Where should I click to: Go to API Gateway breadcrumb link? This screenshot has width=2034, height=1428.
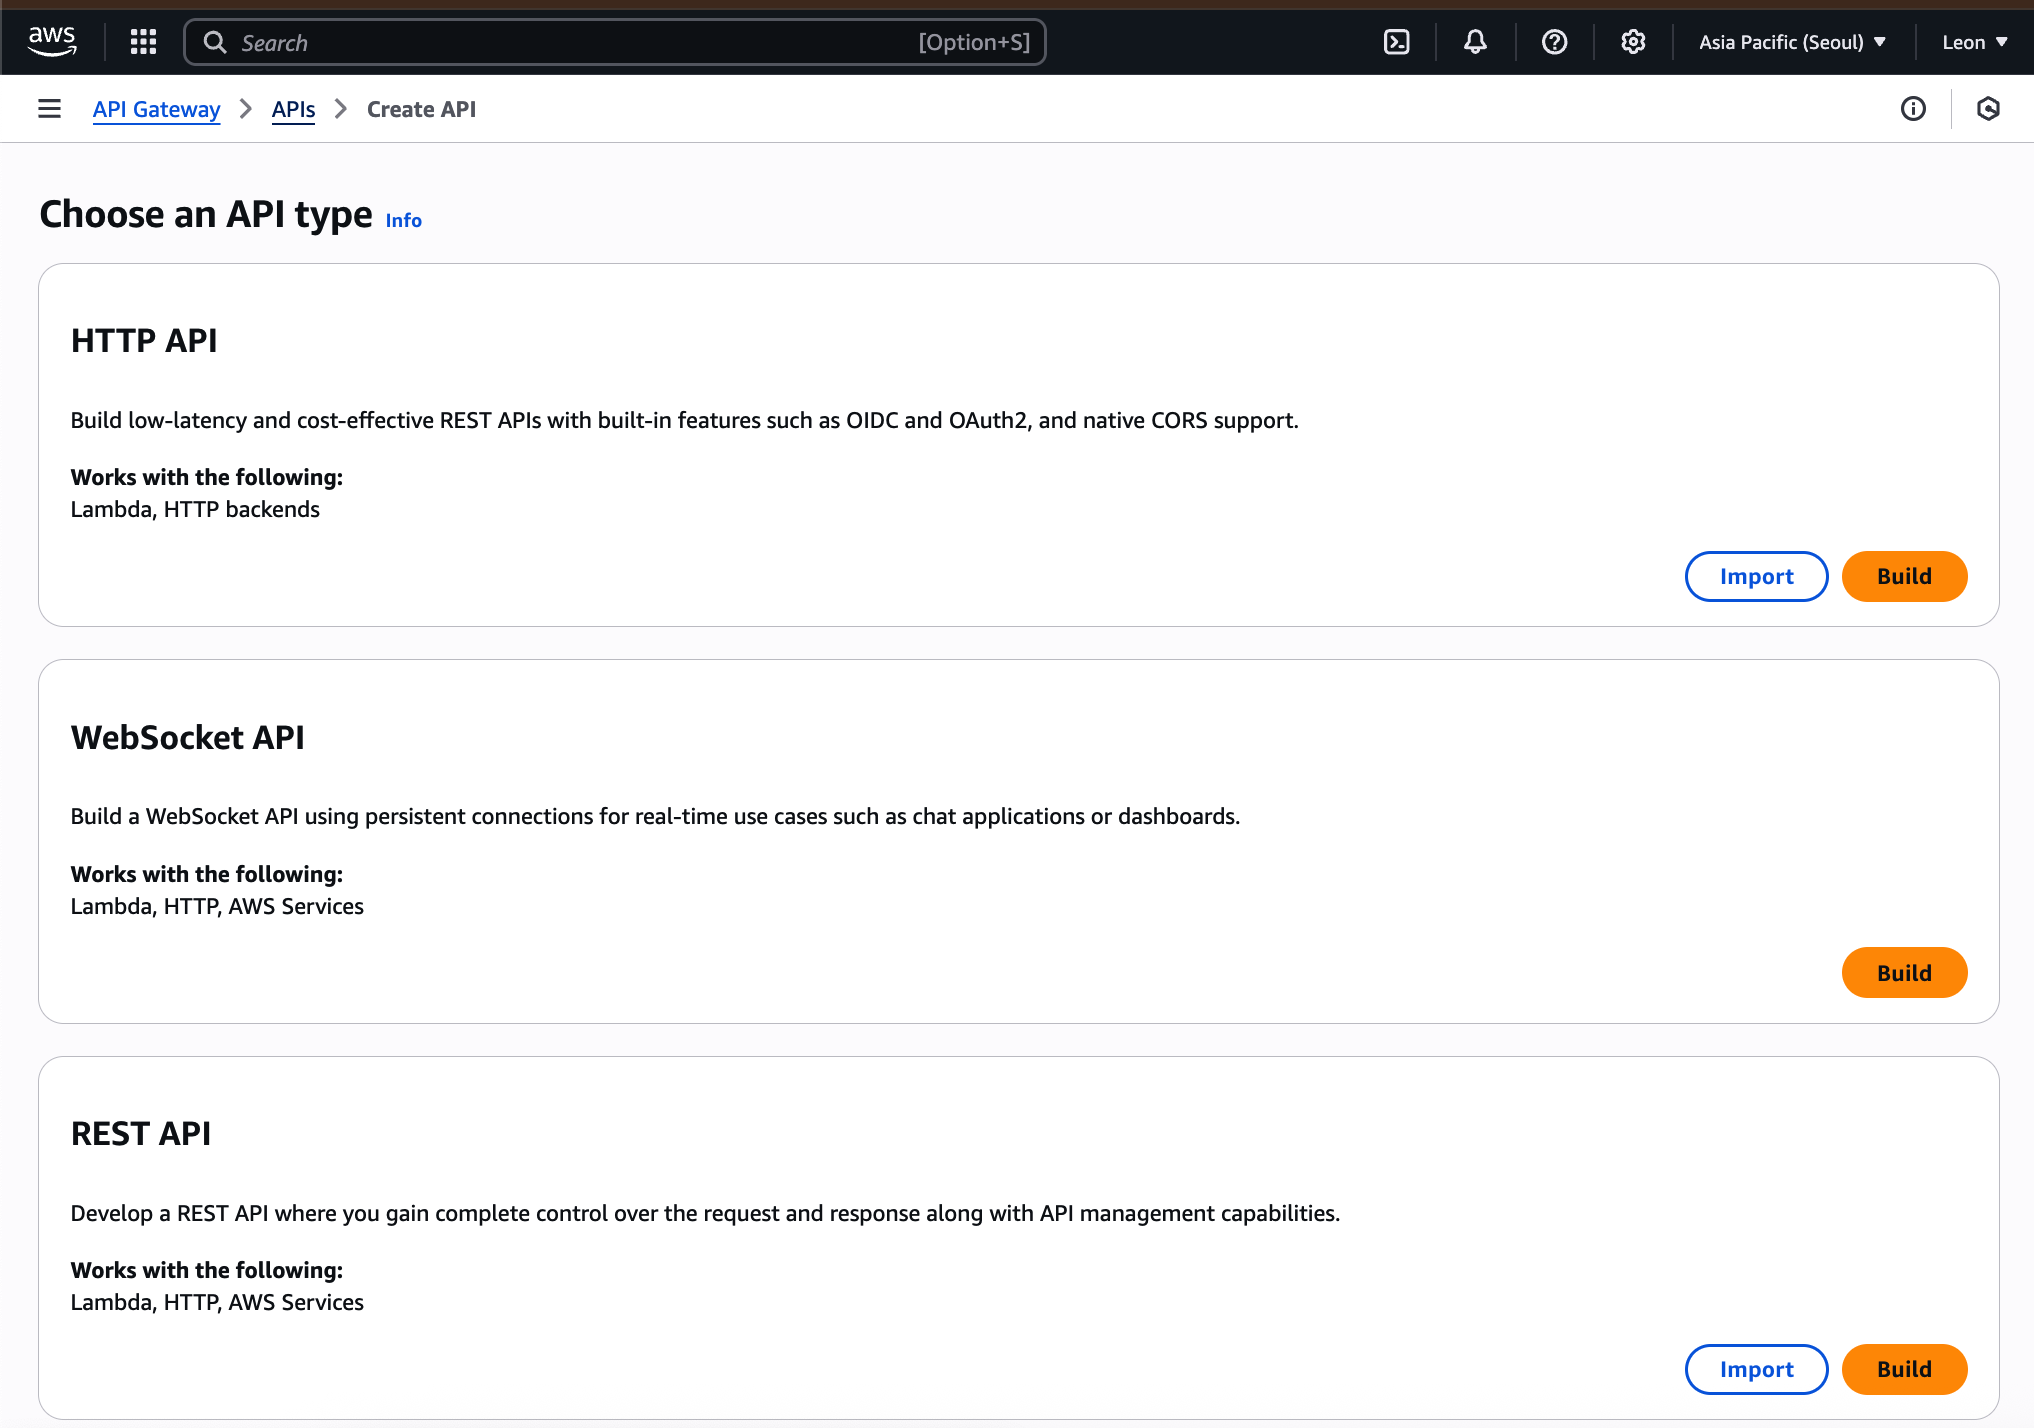(x=156, y=109)
